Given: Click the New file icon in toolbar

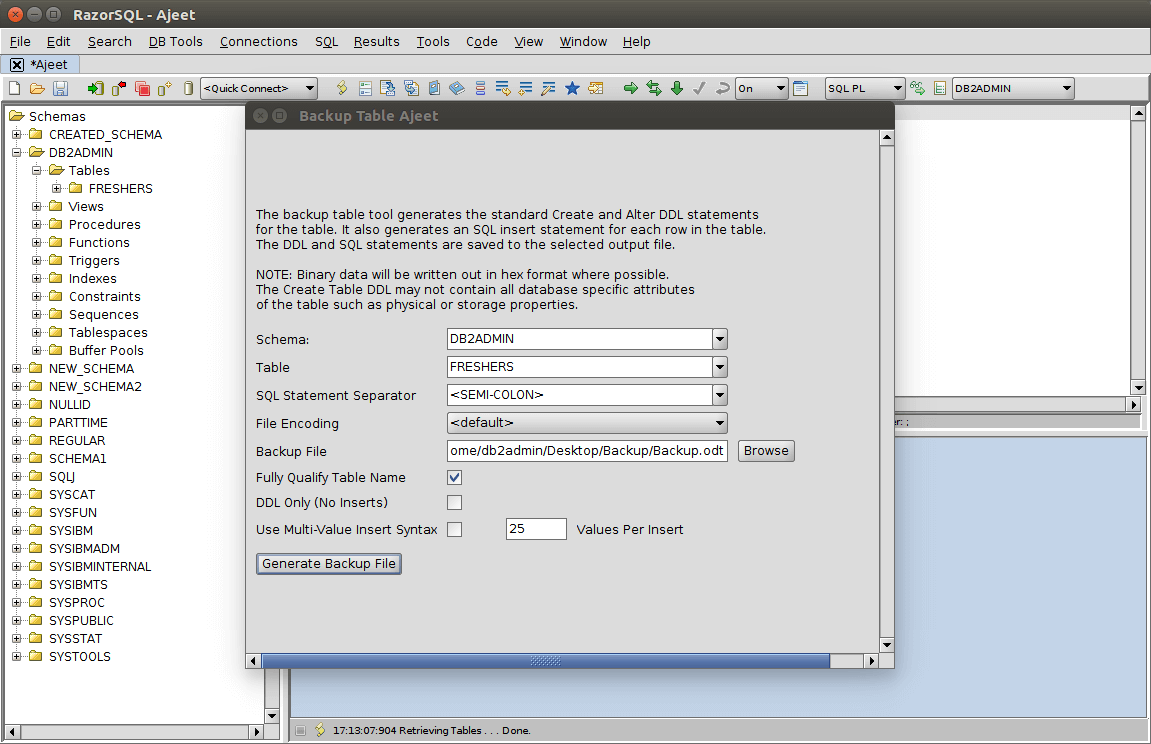Looking at the screenshot, I should coord(14,88).
